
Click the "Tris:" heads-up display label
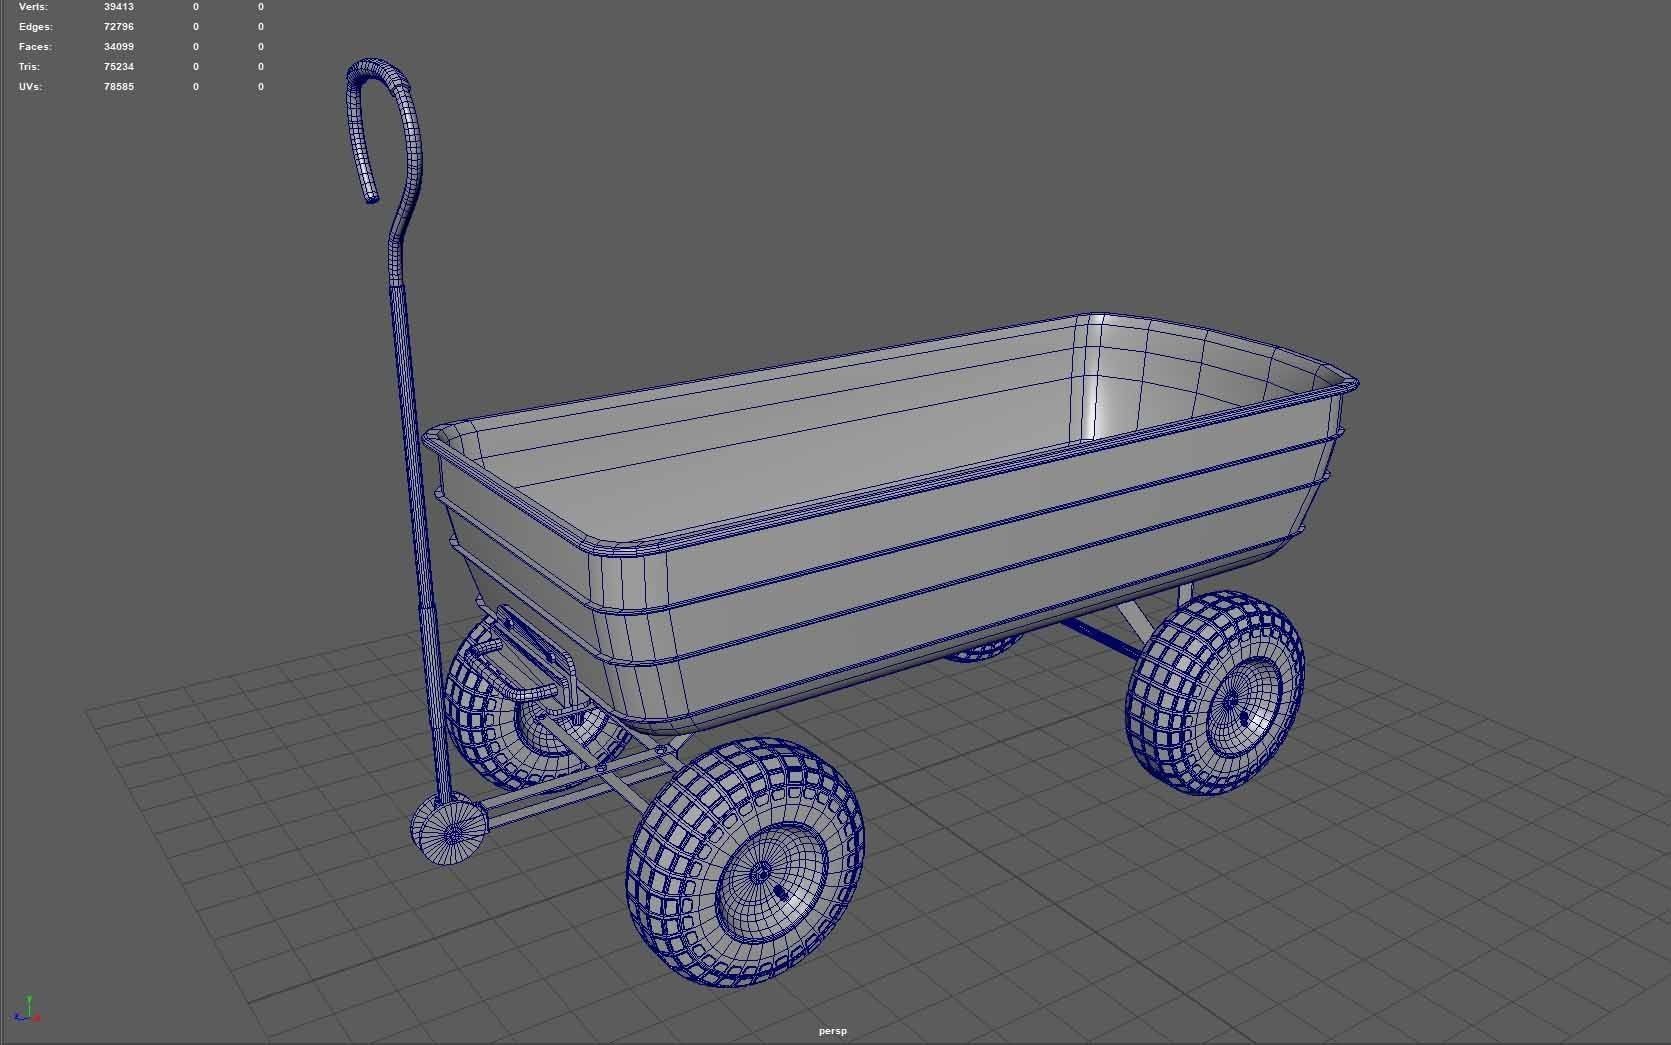click(29, 67)
